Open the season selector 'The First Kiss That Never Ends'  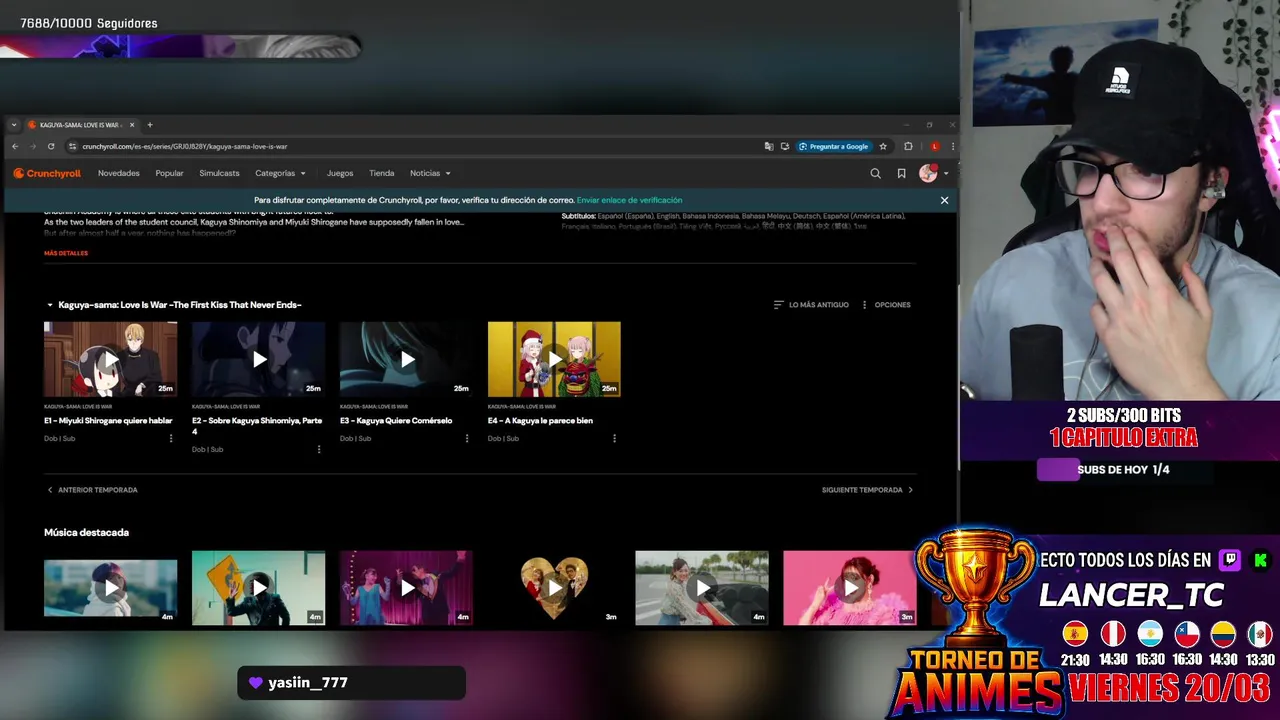(x=174, y=304)
